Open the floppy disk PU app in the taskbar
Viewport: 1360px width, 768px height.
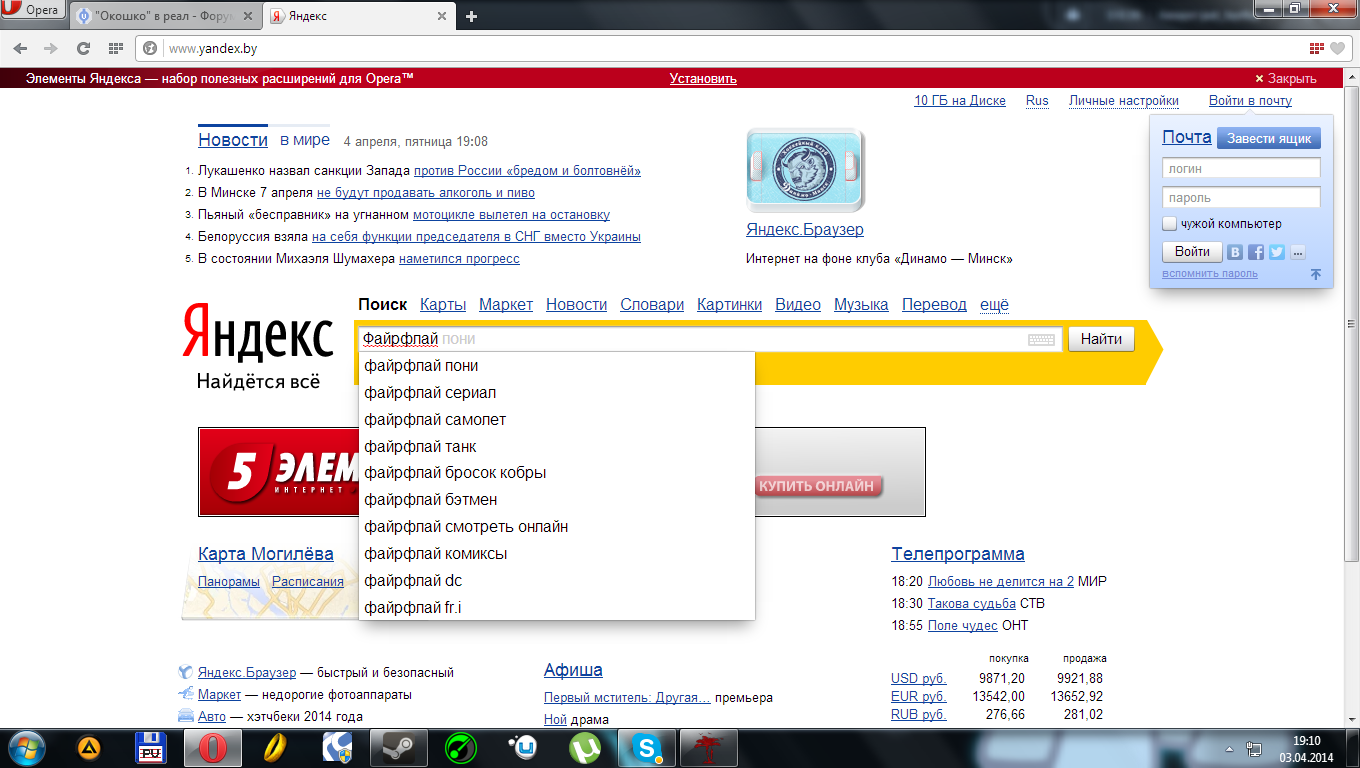click(151, 747)
